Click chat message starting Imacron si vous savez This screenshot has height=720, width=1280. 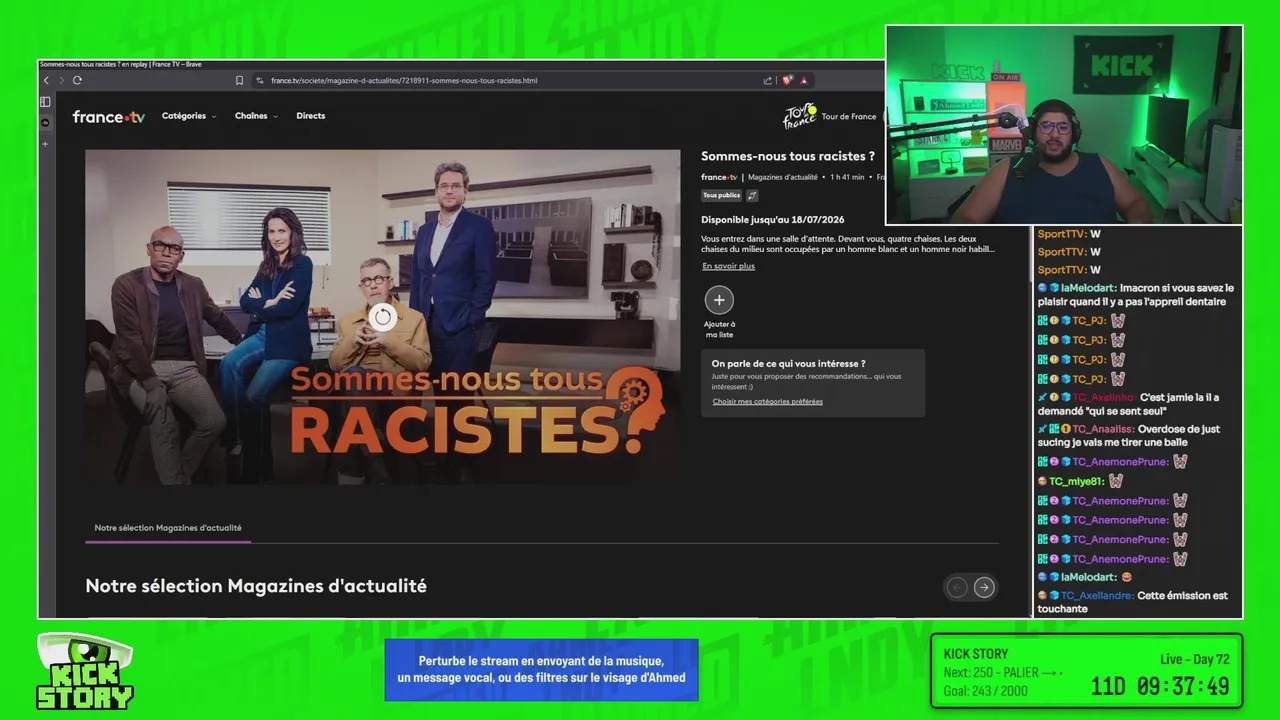point(1136,295)
